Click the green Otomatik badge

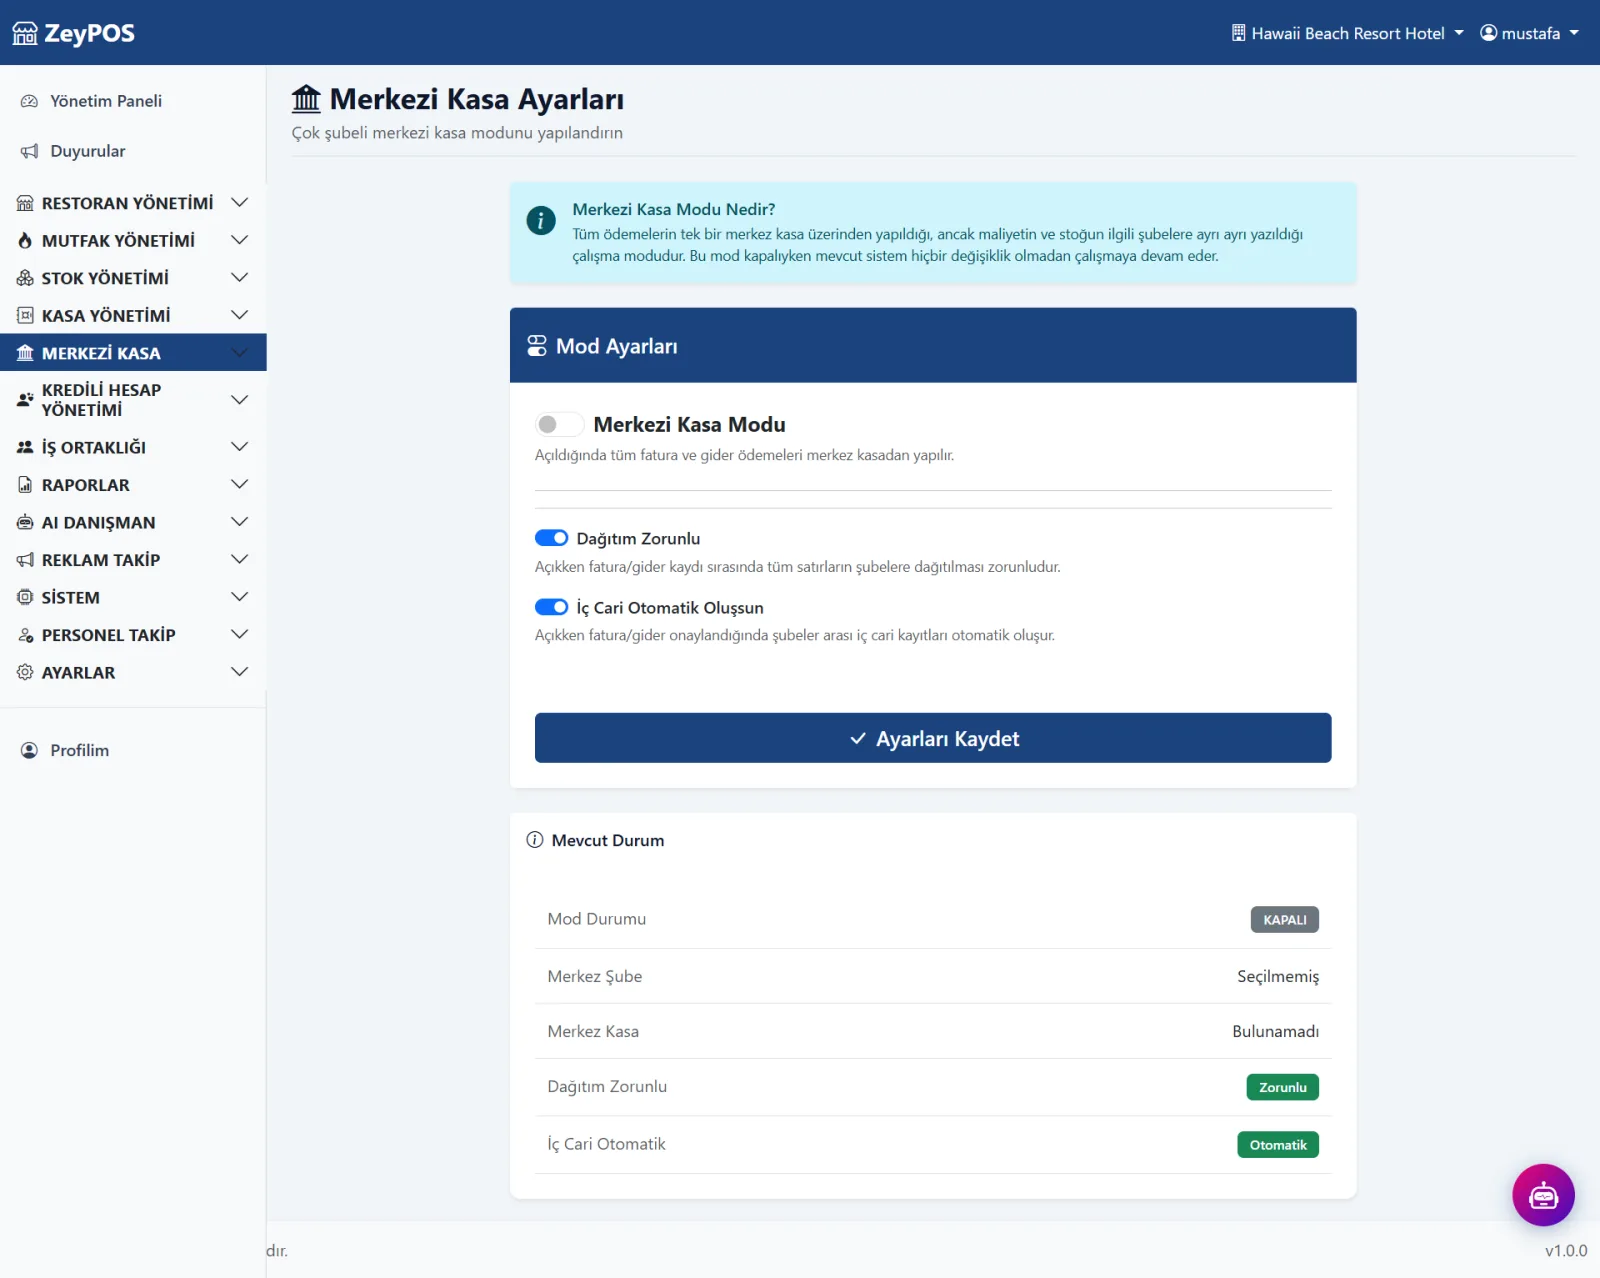1278,1145
